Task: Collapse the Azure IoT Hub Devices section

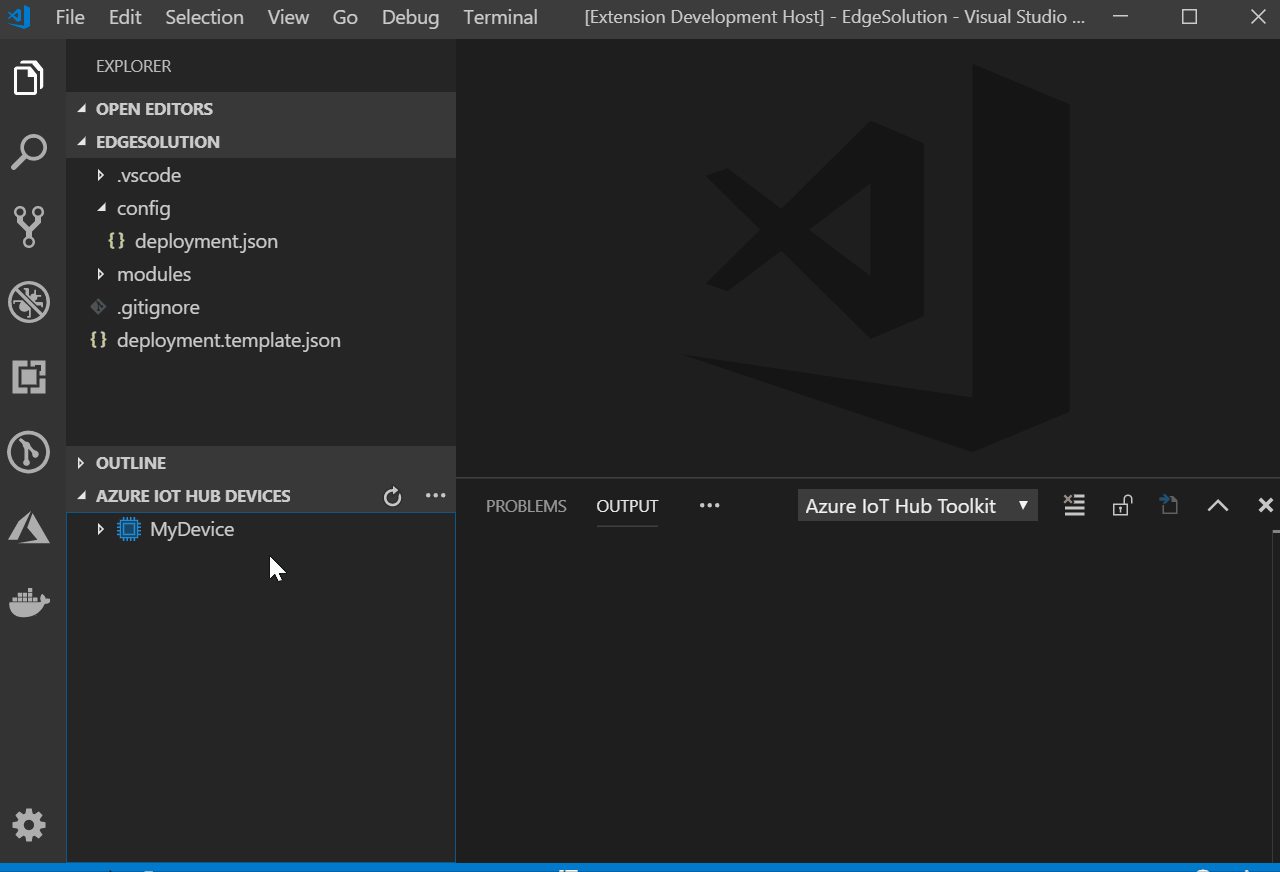Action: click(x=81, y=496)
